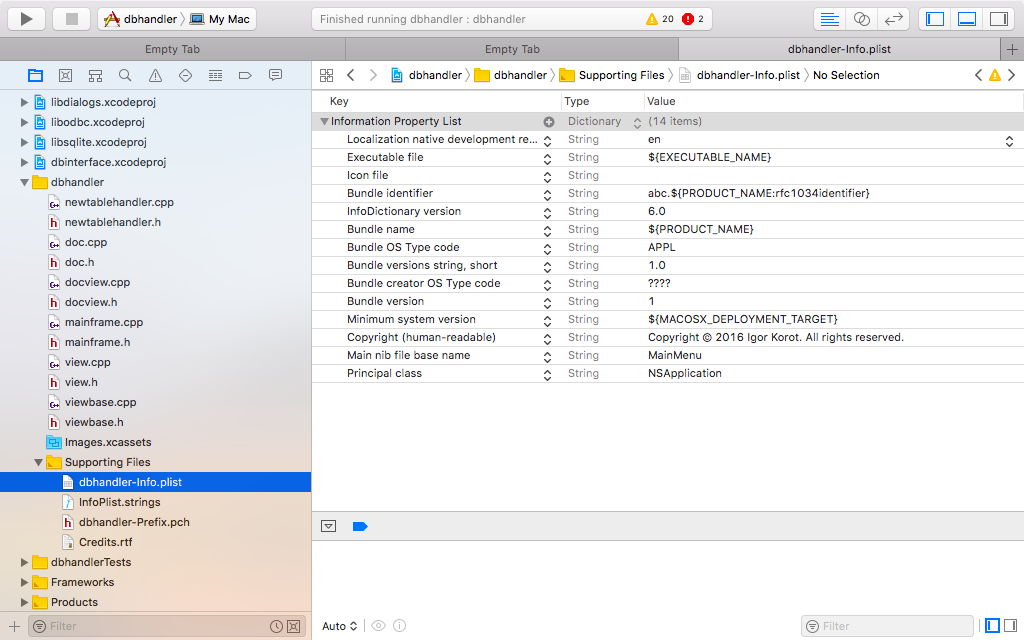Expand the Products group
Viewport: 1024px width, 640px height.
24,602
